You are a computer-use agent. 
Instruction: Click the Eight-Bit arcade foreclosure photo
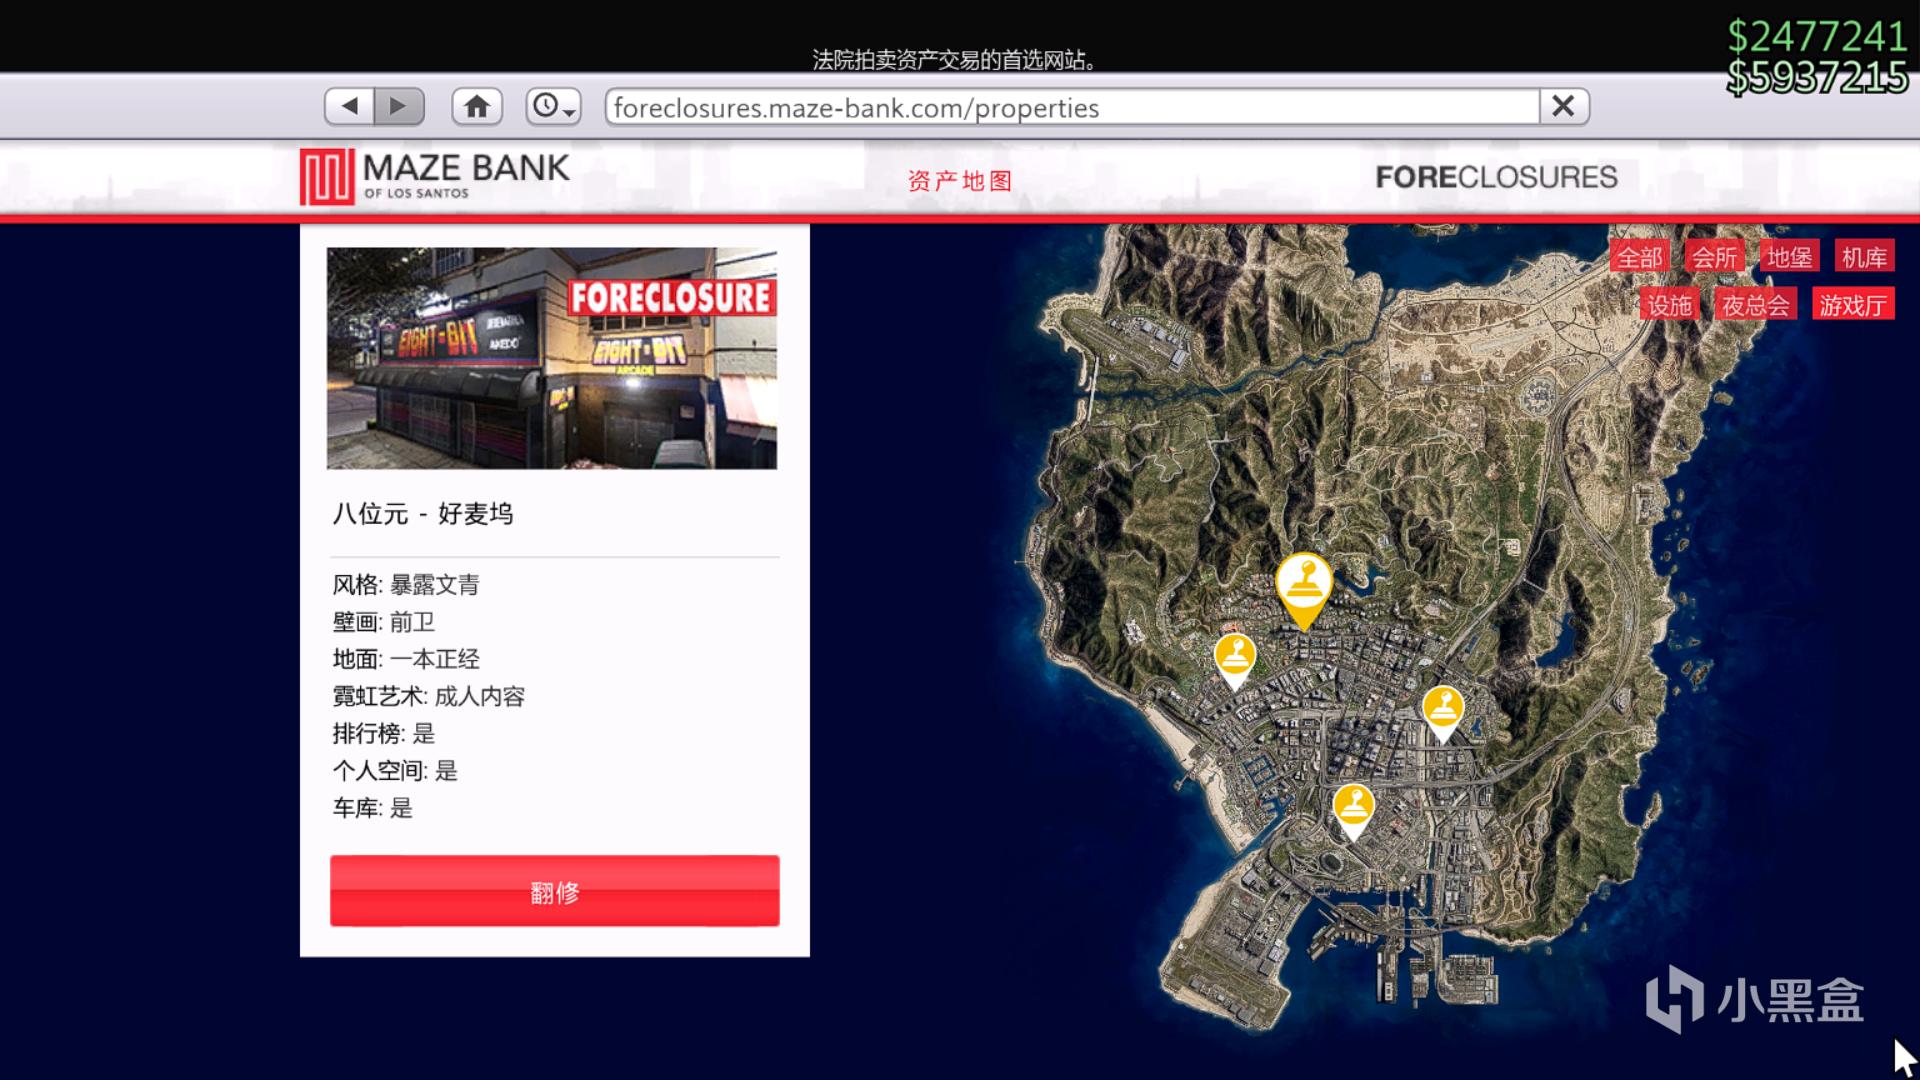point(551,358)
